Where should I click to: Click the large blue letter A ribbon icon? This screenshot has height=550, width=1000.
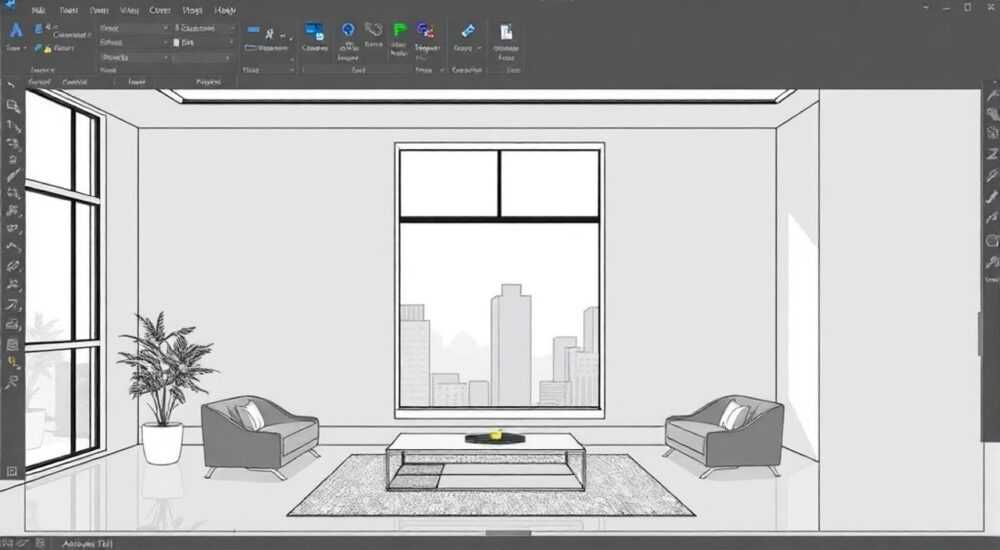16,30
